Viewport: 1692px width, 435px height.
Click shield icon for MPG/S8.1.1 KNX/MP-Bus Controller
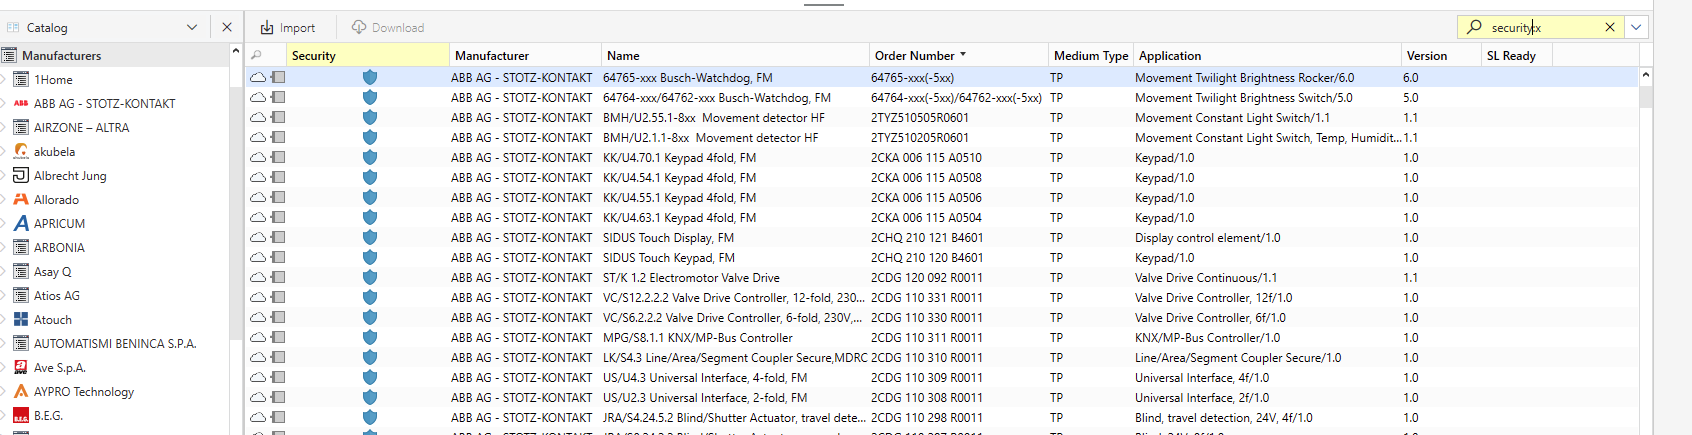tap(369, 337)
